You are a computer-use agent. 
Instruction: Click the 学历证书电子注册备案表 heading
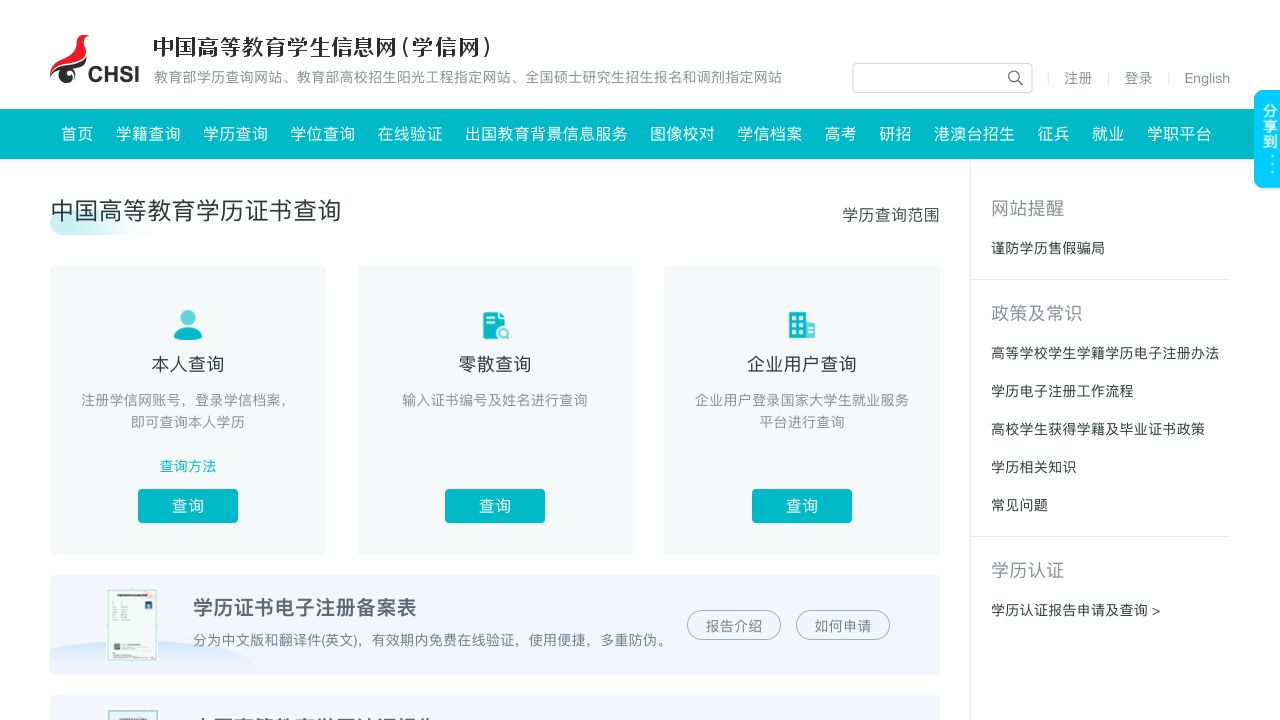(x=305, y=608)
